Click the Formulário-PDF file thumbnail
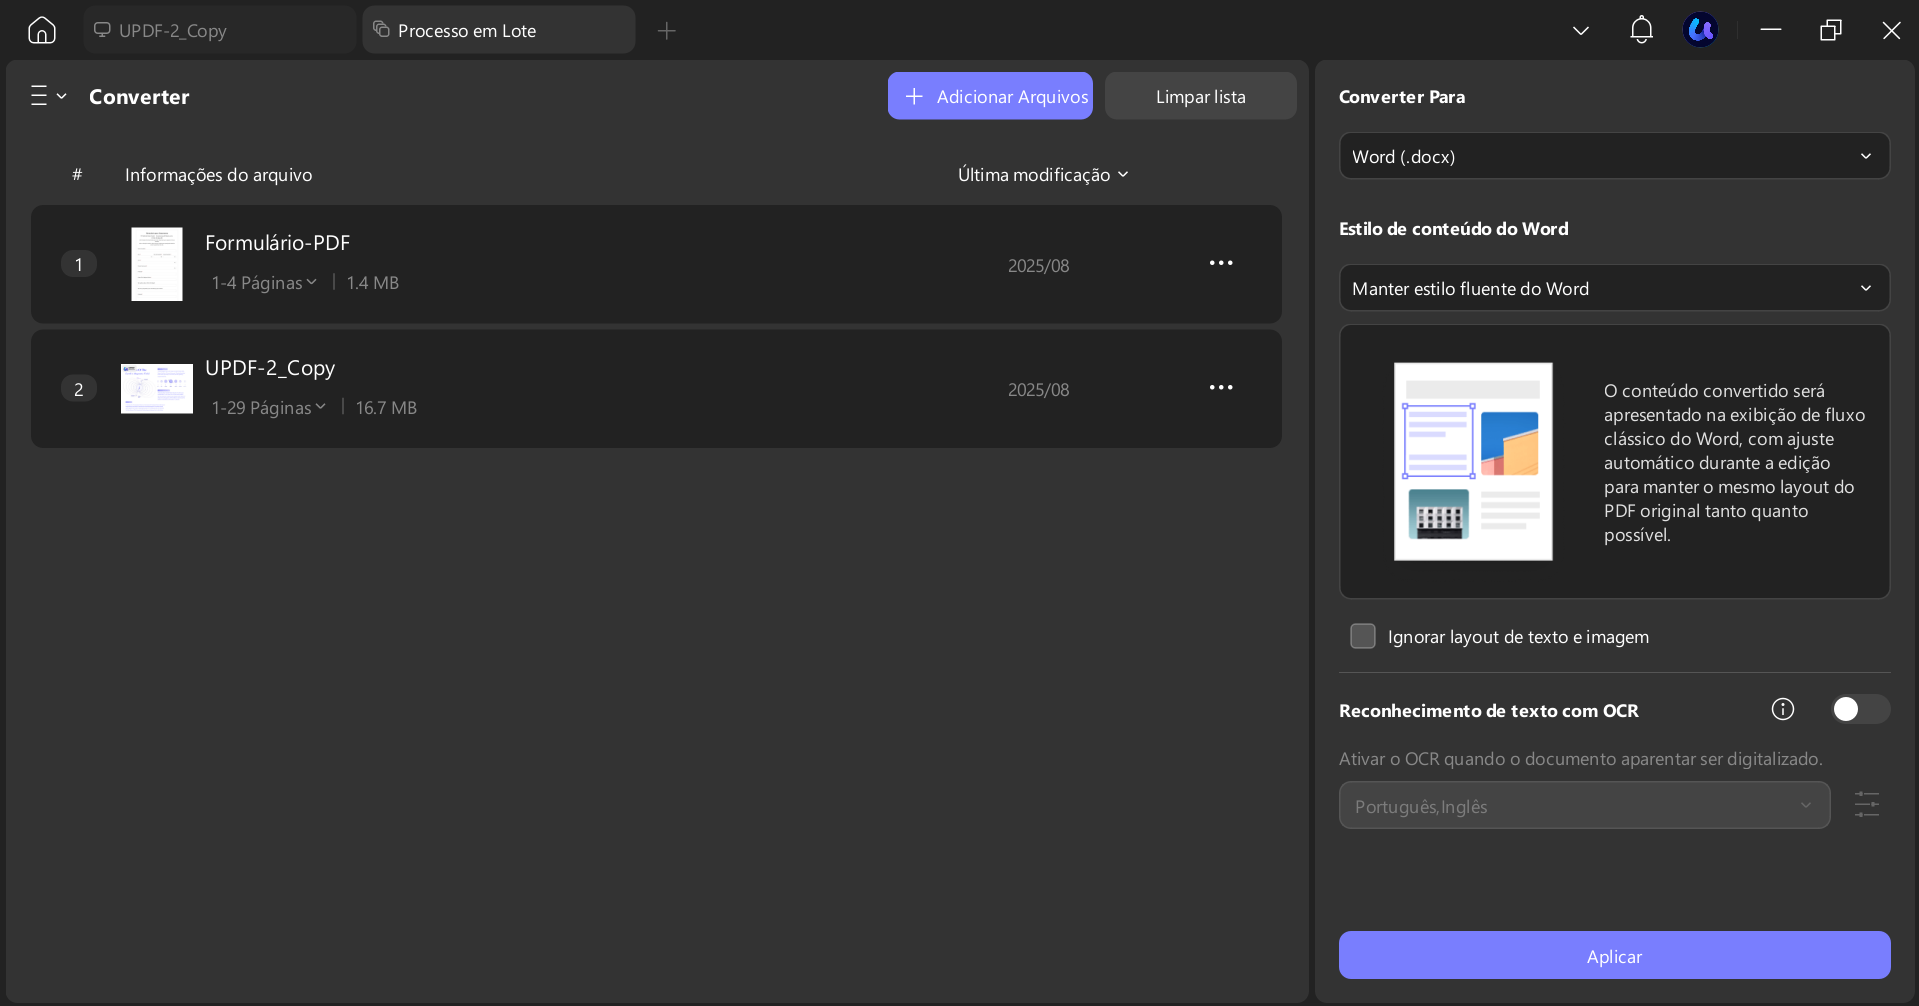 156,264
